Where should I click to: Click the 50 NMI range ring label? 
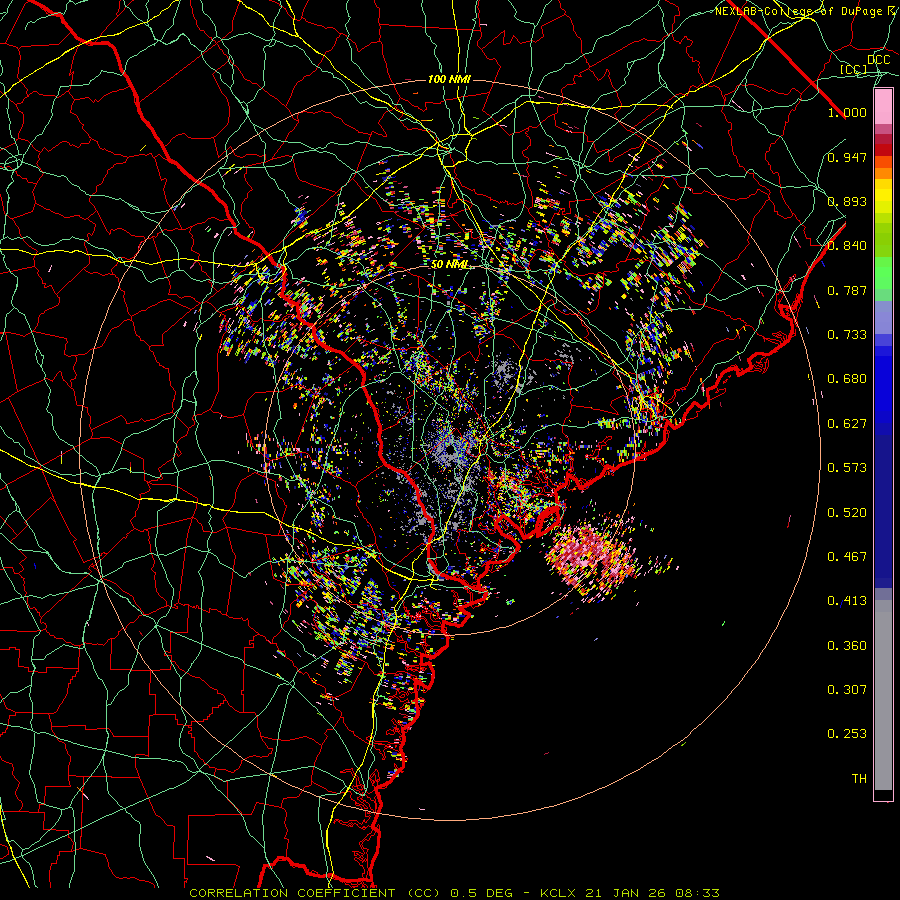450,264
